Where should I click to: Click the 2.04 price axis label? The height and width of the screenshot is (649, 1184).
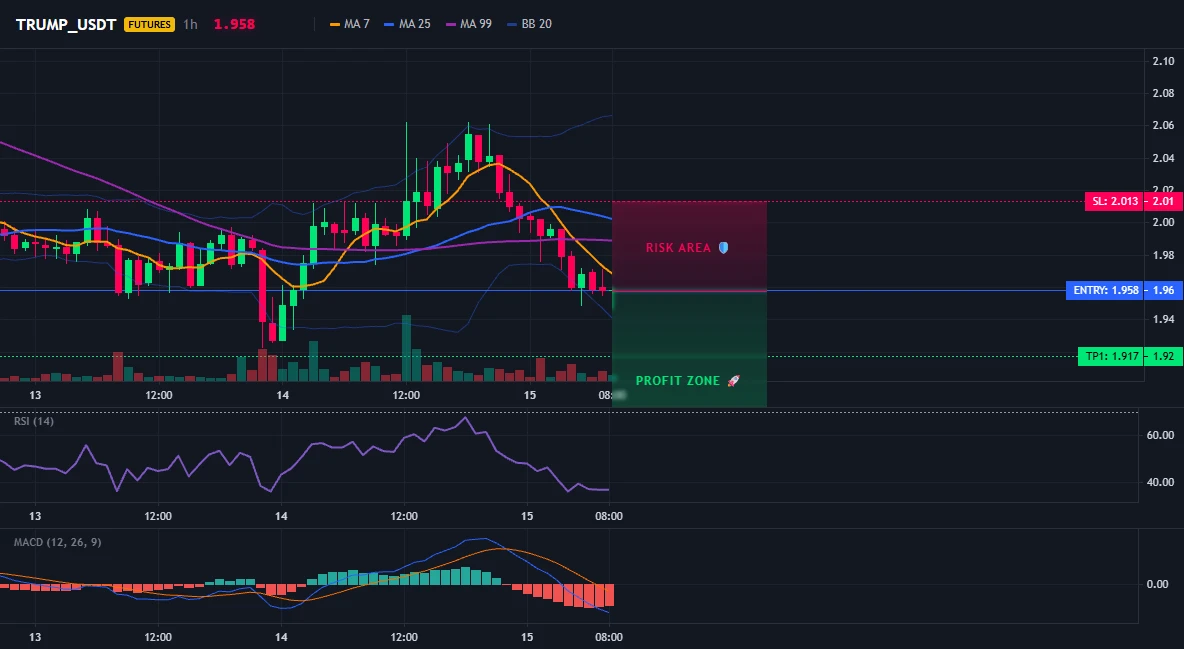(x=1163, y=158)
